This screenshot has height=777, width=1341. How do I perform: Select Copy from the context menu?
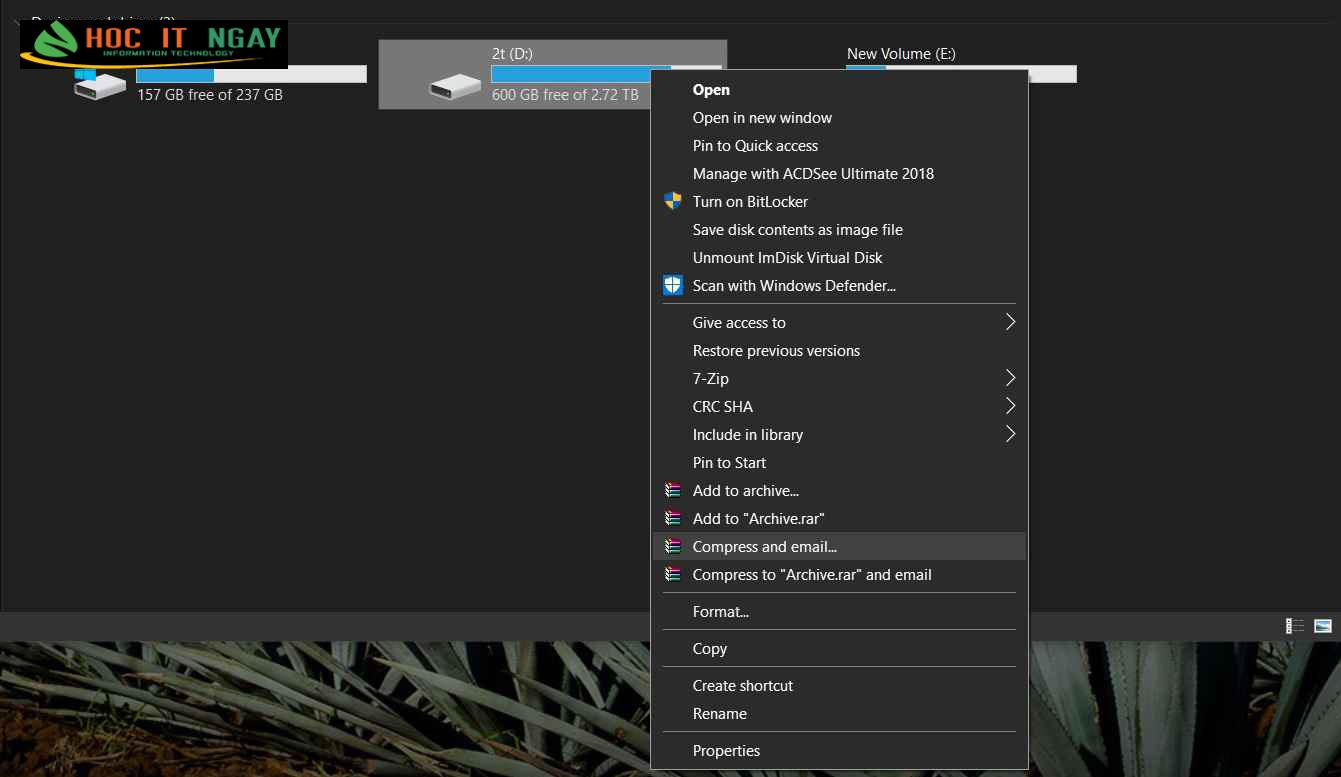click(x=839, y=649)
